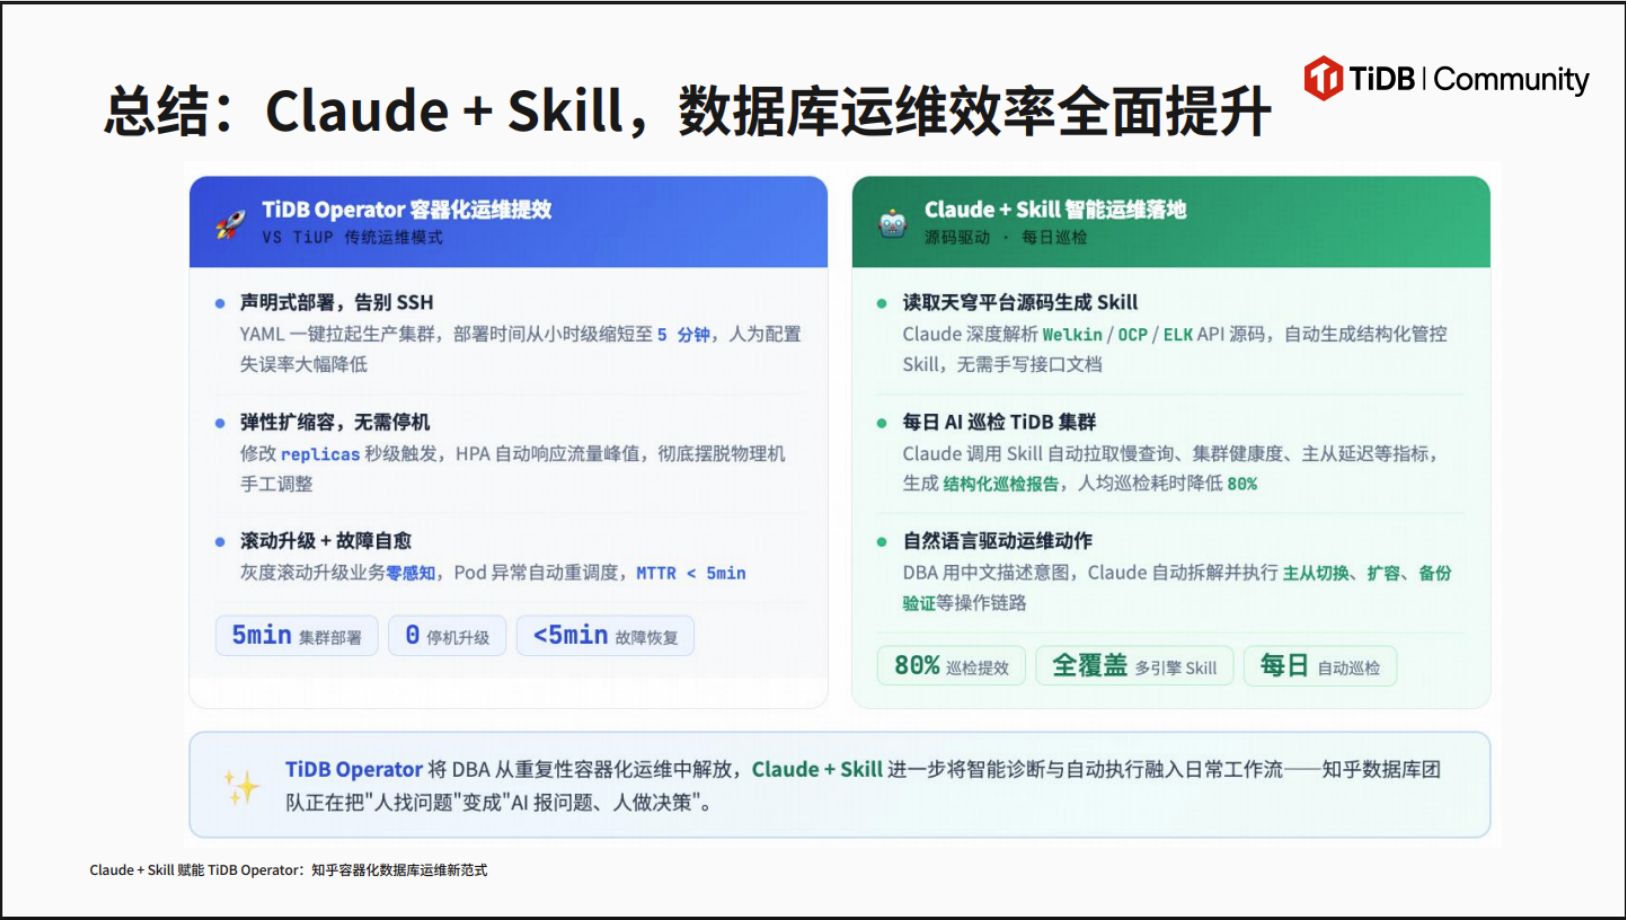
Task: Select the <5min 故障恢复 badge
Action: coord(605,636)
